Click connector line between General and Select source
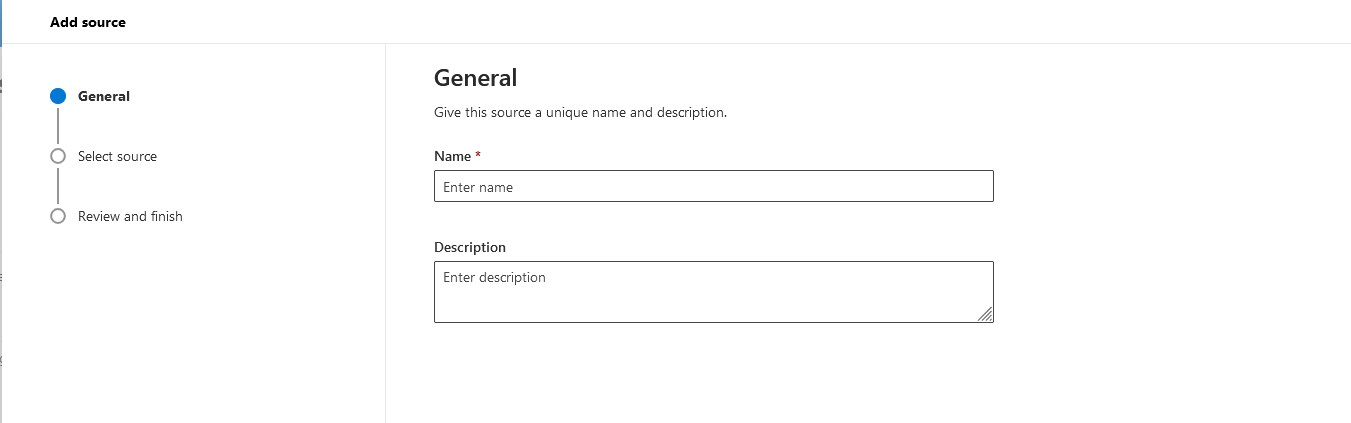The width and height of the screenshot is (1351, 423). click(x=58, y=126)
